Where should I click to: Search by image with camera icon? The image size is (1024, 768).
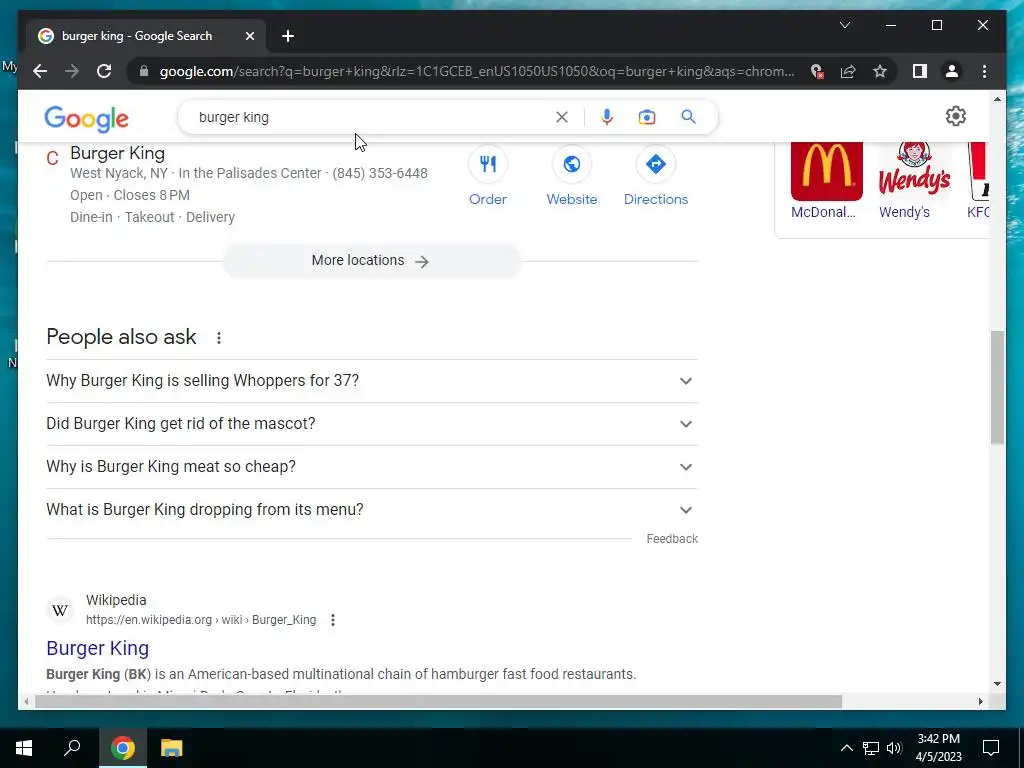coord(647,117)
